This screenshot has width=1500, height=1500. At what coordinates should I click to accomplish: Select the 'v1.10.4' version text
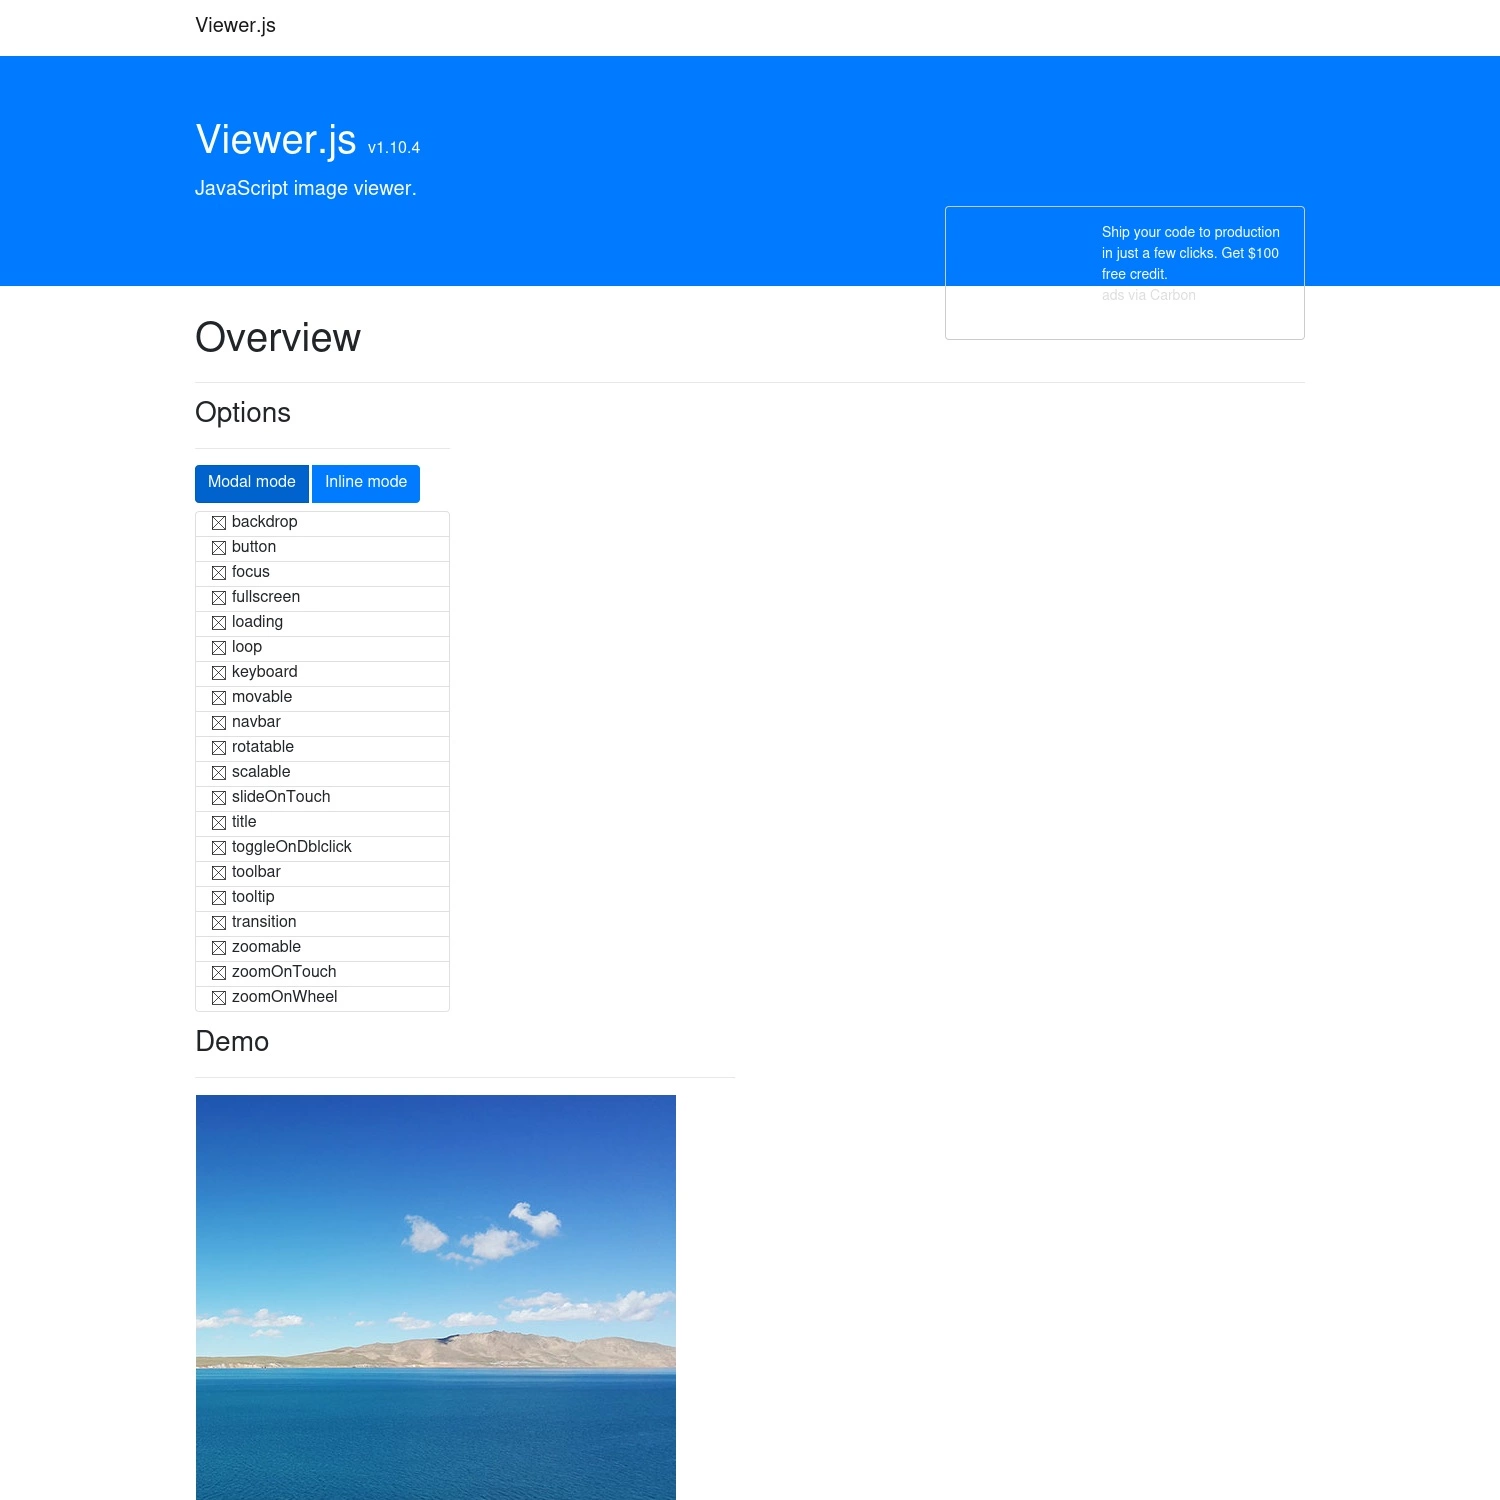(x=394, y=148)
